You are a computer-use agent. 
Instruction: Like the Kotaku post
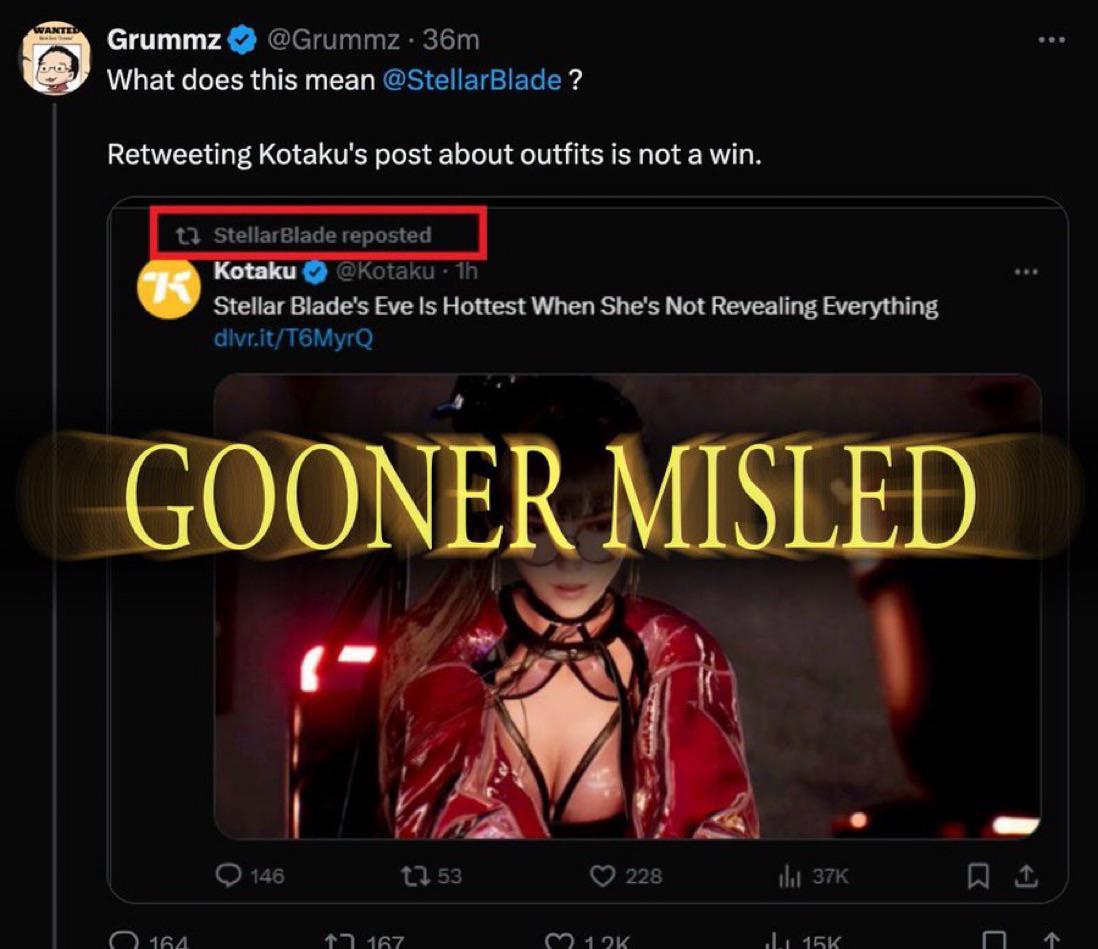coord(602,875)
